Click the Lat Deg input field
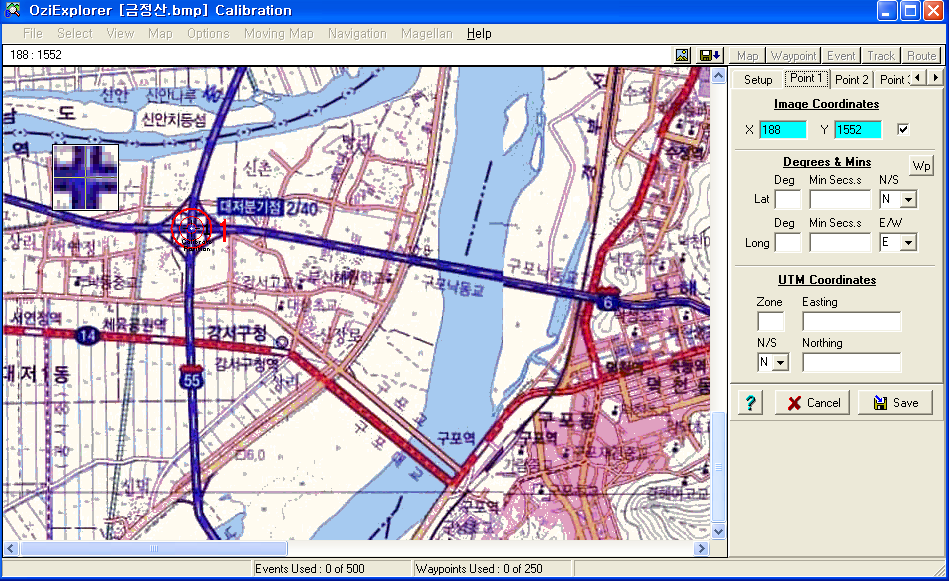 [788, 199]
